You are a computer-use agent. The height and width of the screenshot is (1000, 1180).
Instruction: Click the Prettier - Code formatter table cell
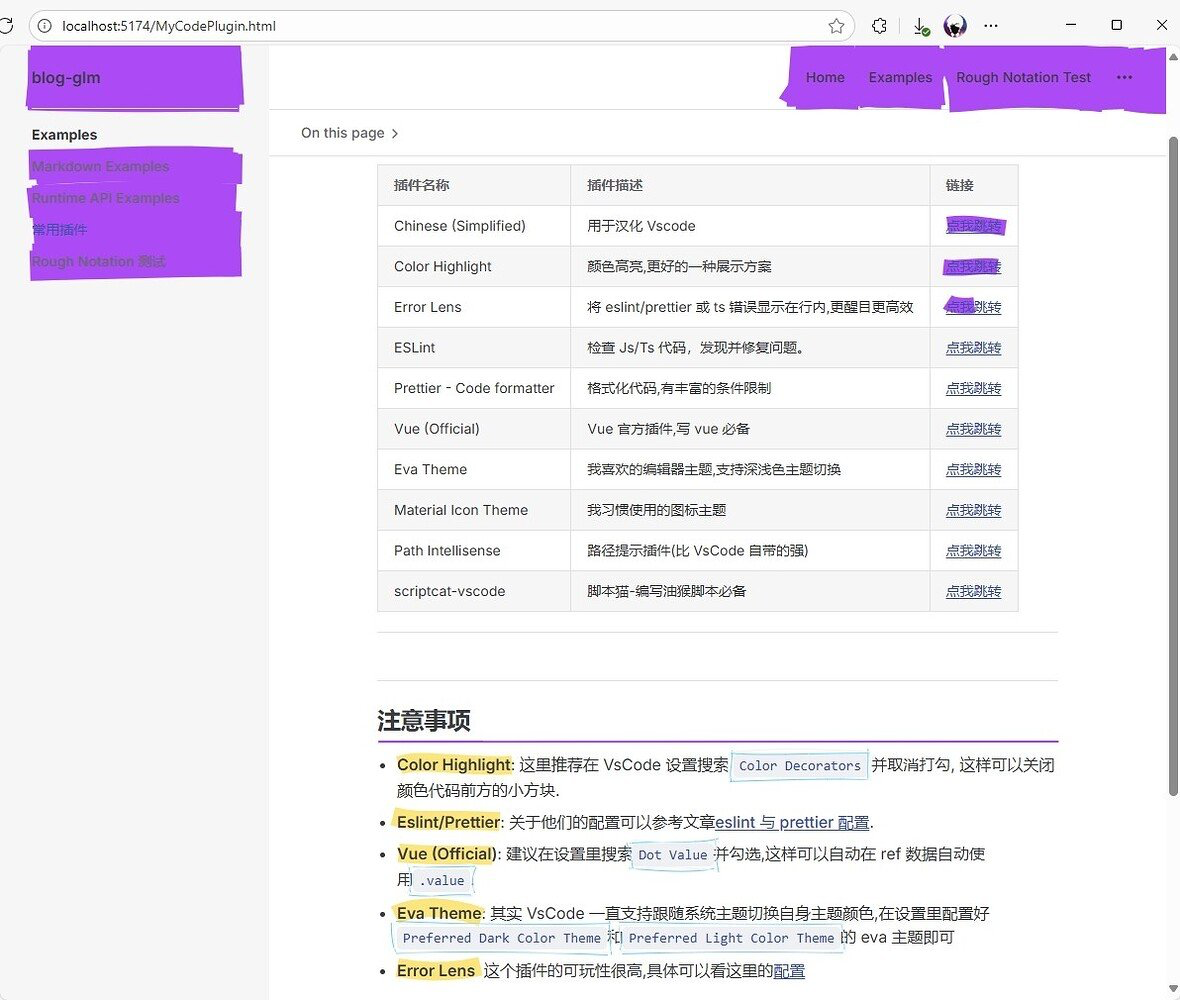[x=474, y=388]
